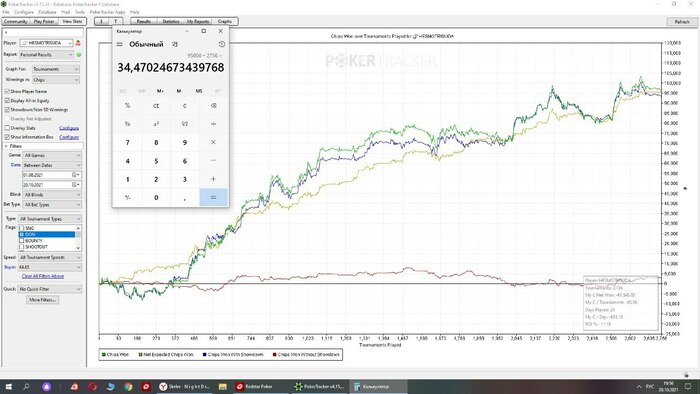The width and height of the screenshot is (700, 394).
Task: Switch to the Statistics tab
Action: click(x=171, y=21)
